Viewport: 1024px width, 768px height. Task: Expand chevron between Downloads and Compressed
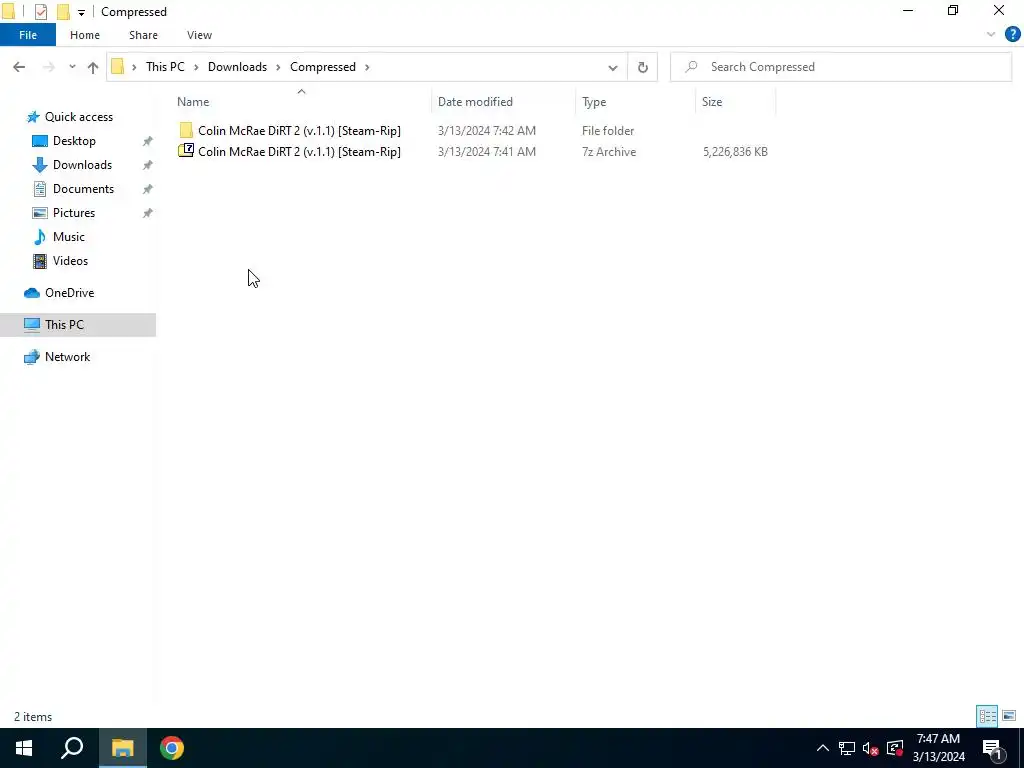pos(278,67)
